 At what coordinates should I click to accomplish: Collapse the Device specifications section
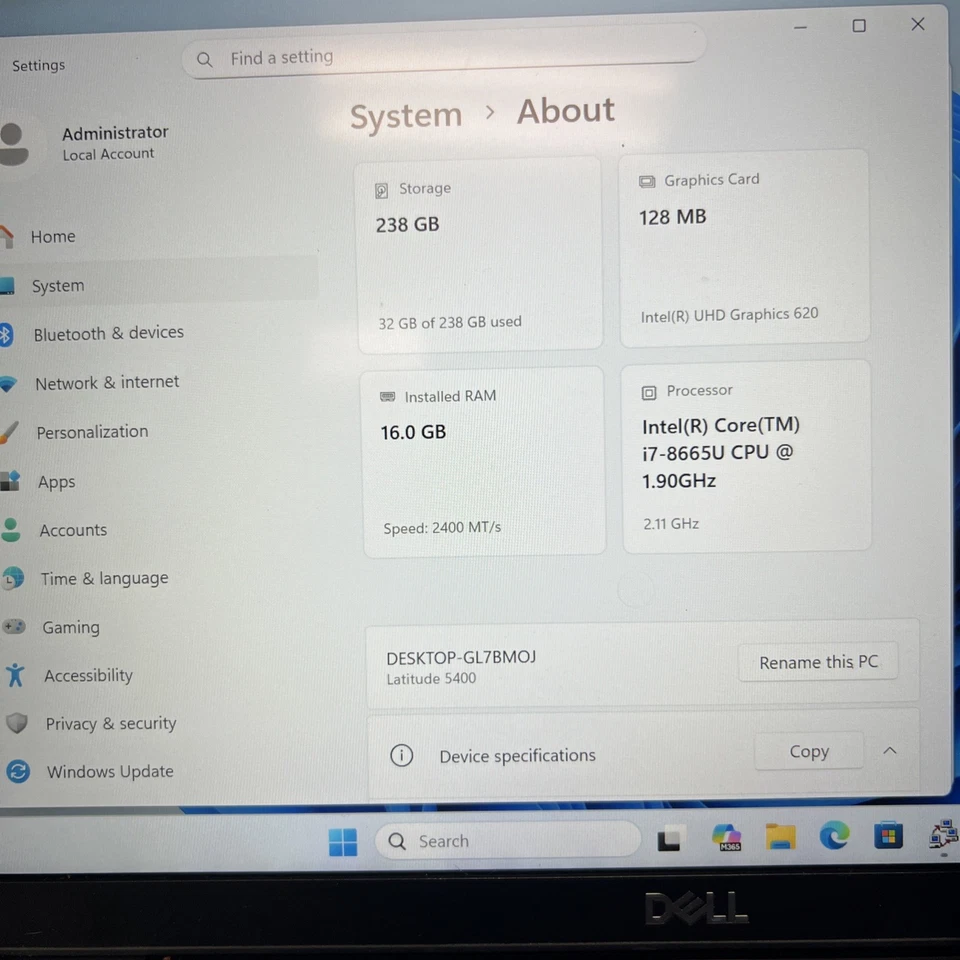pyautogui.click(x=889, y=750)
